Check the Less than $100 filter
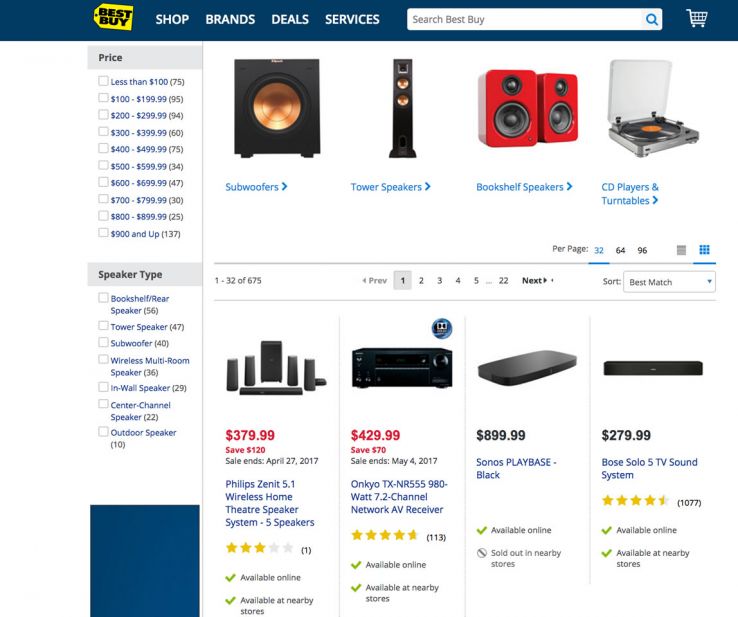Screen dimensions: 738x617 click(x=103, y=81)
